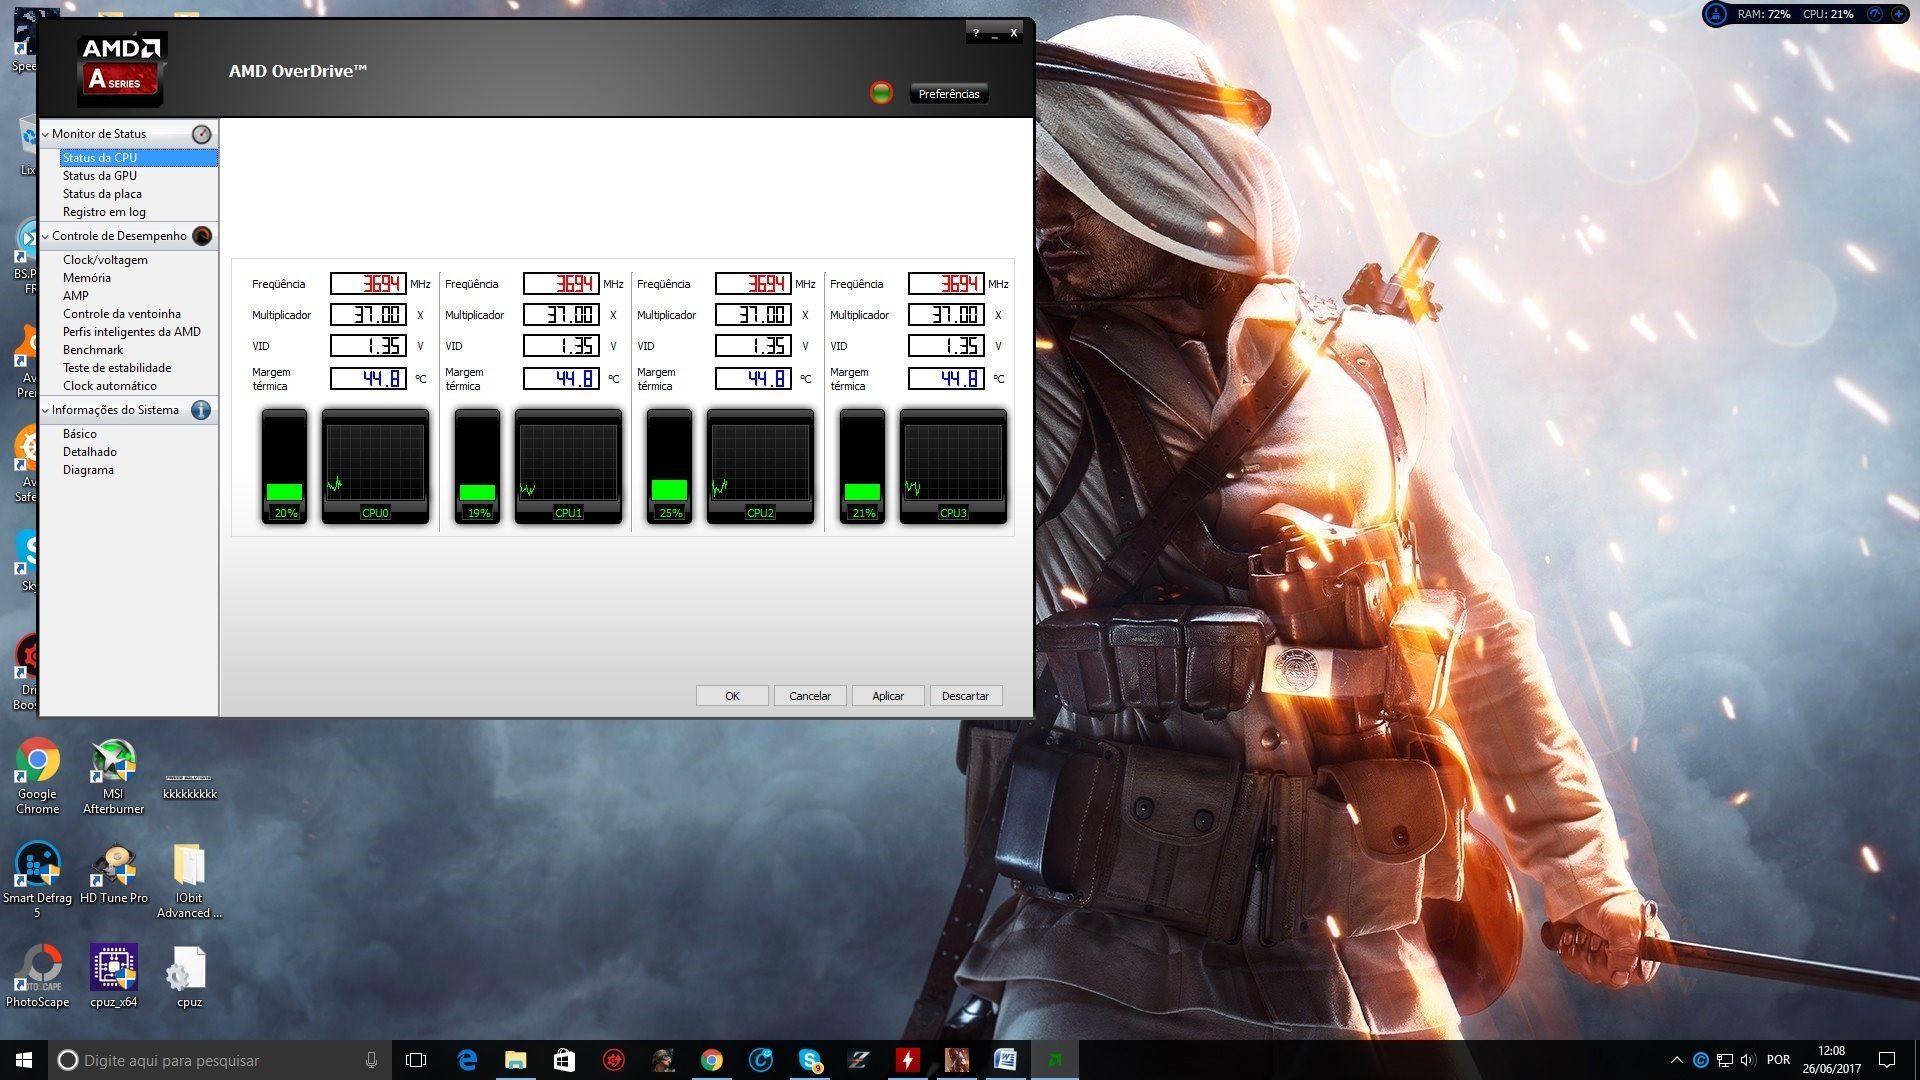
Task: Select MSI Afterburner desktop icon
Action: coord(113,777)
